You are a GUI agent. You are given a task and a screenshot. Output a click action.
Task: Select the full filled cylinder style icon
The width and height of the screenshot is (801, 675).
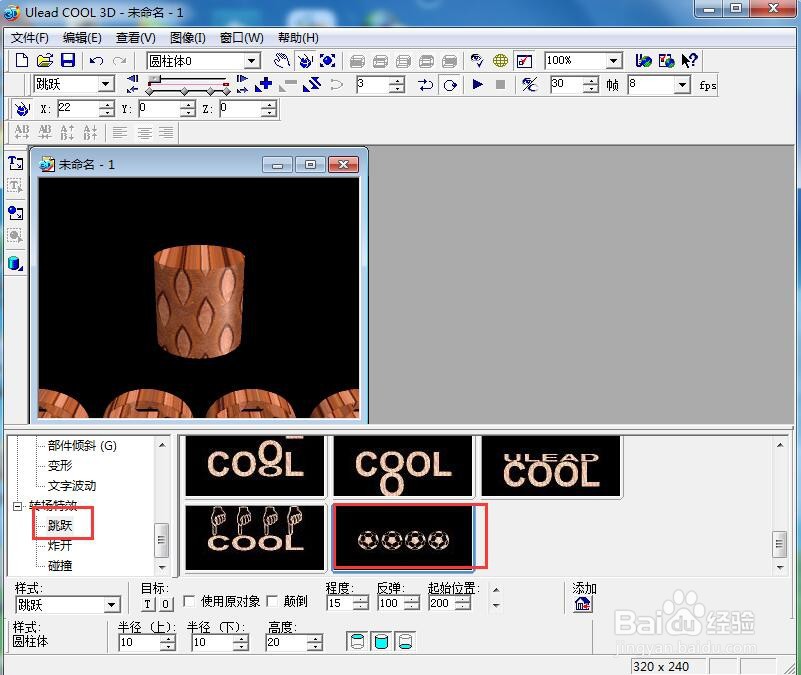(x=381, y=641)
